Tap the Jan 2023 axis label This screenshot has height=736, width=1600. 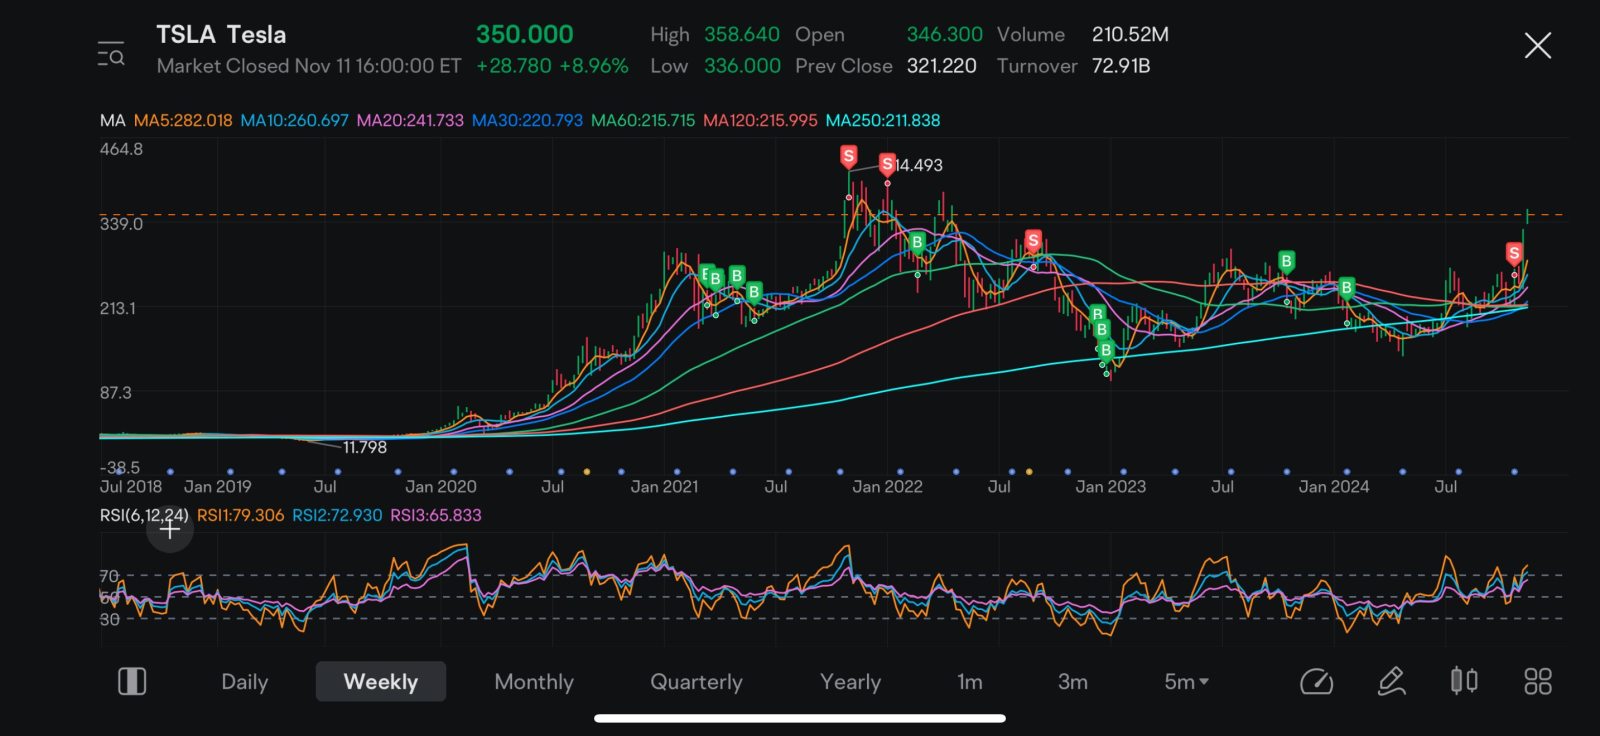(1110, 487)
